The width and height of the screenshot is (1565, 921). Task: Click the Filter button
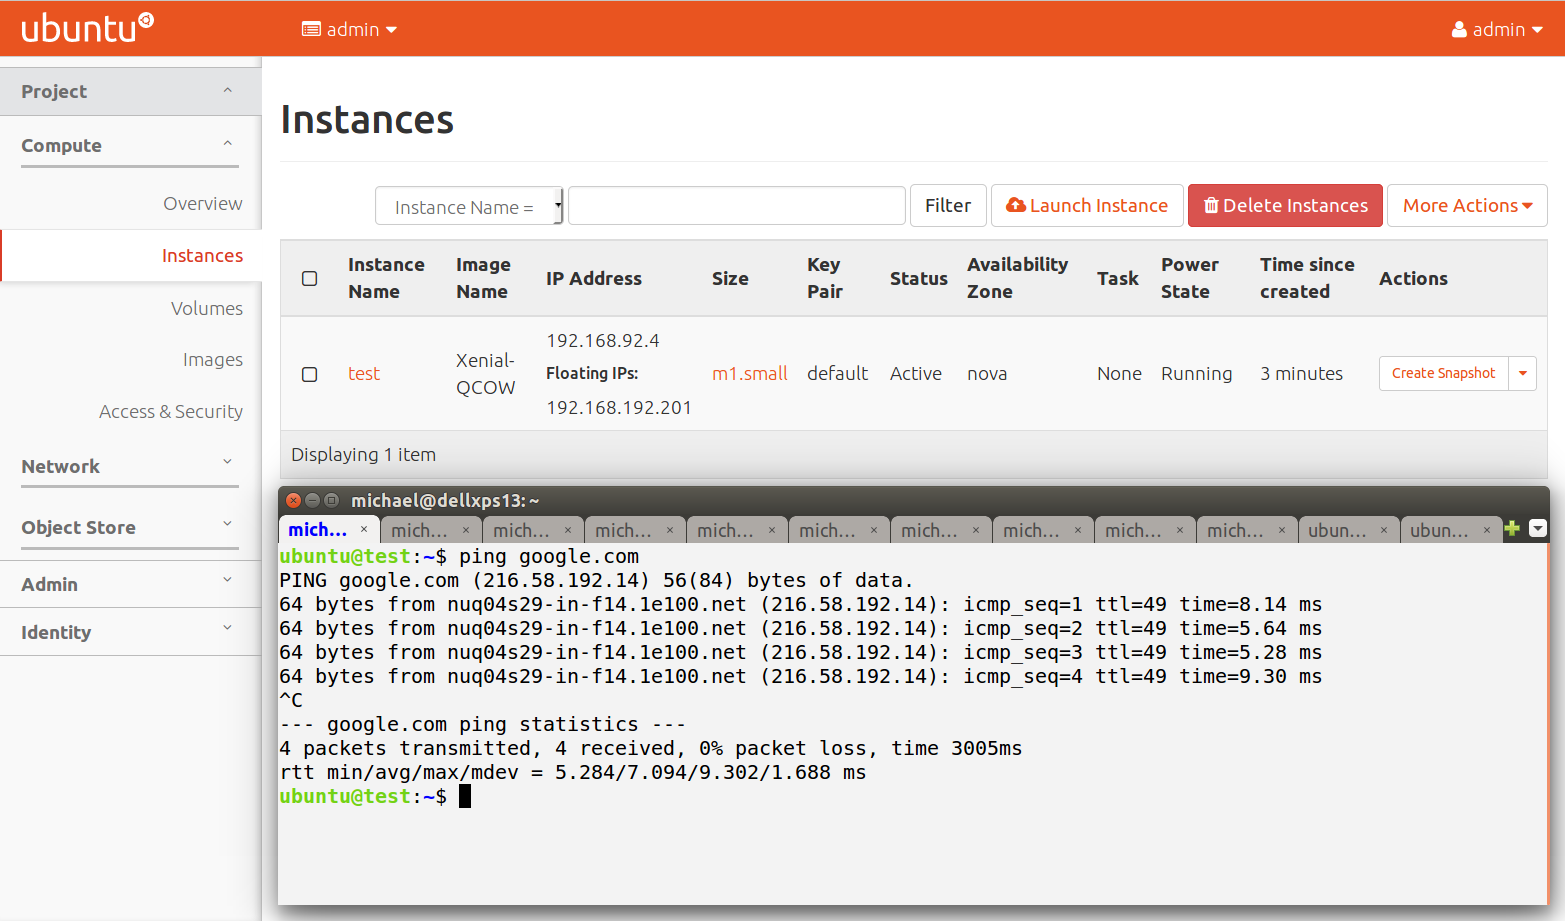[x=948, y=205]
